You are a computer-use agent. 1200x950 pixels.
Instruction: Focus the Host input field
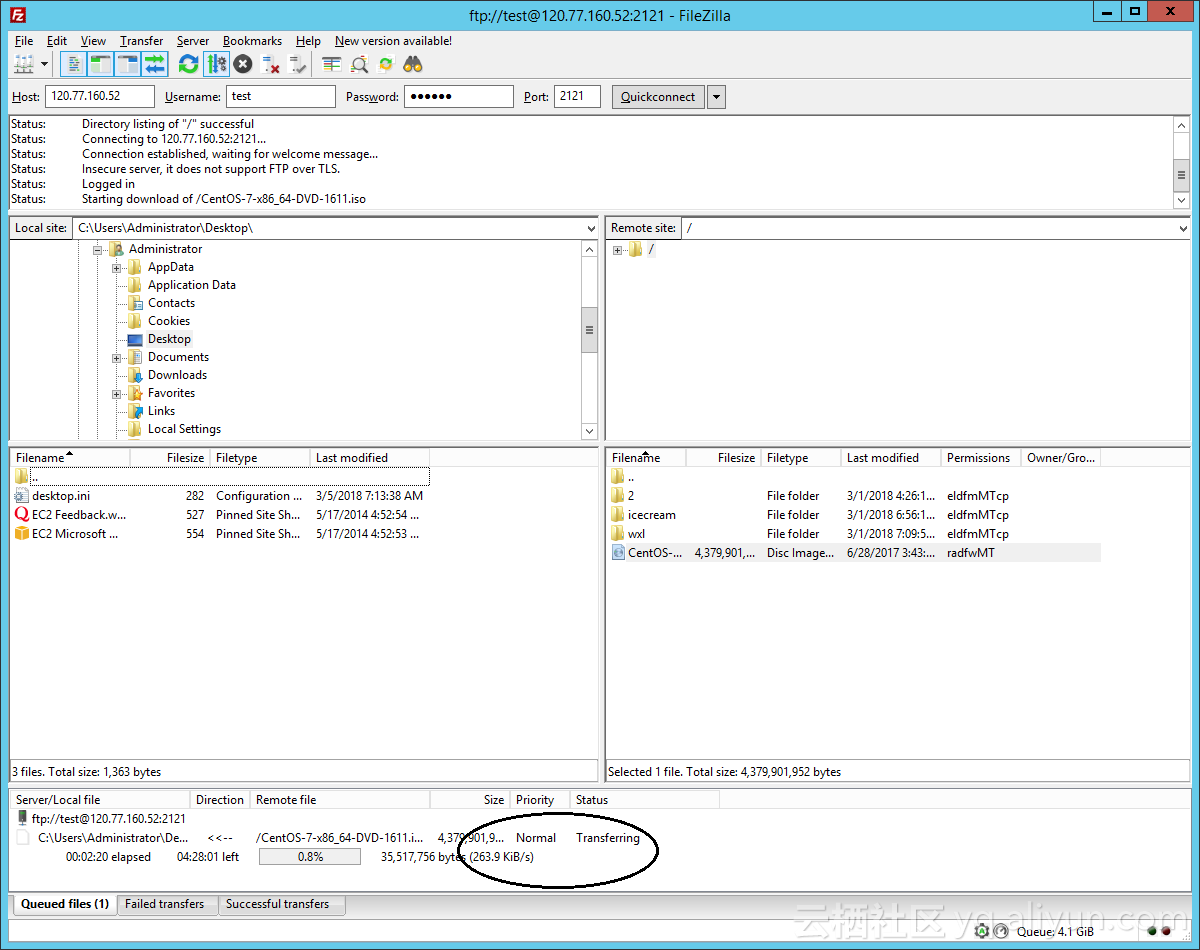100,97
